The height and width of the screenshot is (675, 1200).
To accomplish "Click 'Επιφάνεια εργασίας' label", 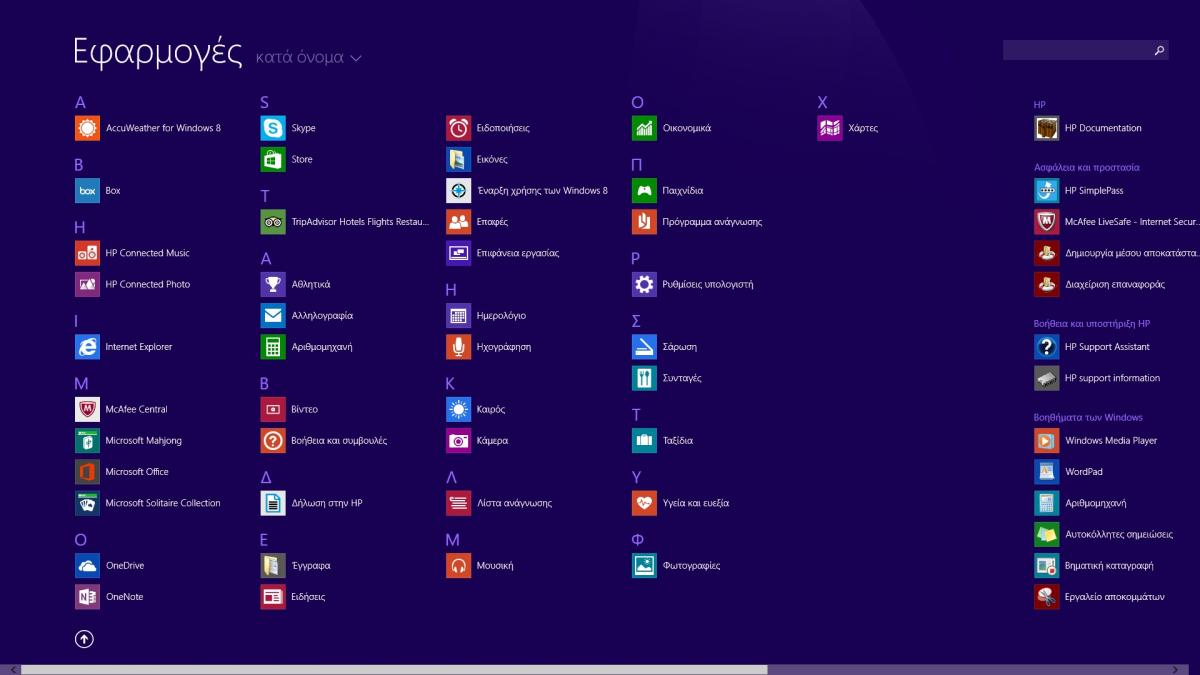I will (x=518, y=253).
